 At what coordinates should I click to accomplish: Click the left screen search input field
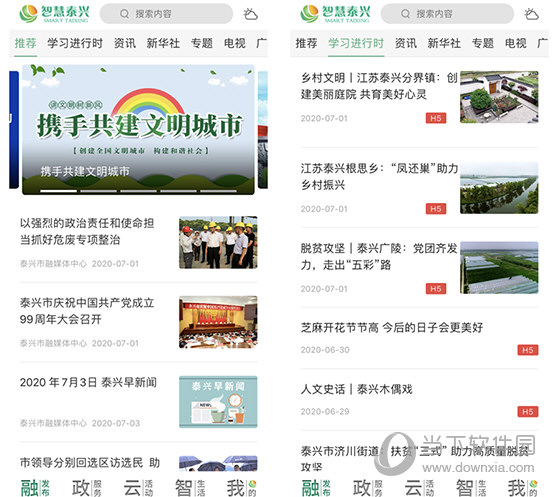click(166, 14)
